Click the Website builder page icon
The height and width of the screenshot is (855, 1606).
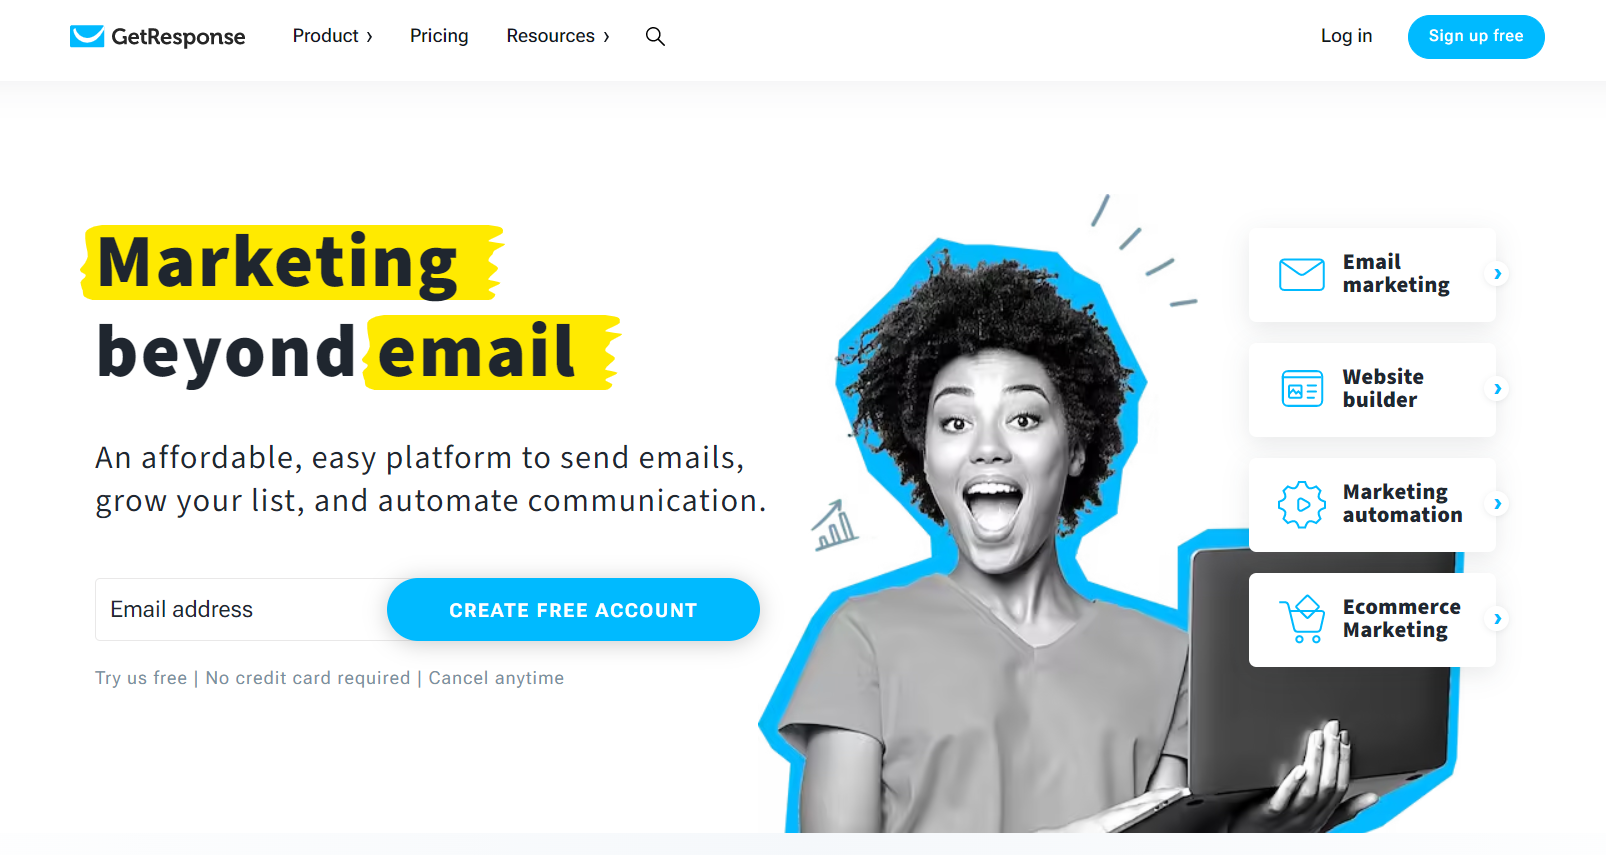click(1302, 389)
